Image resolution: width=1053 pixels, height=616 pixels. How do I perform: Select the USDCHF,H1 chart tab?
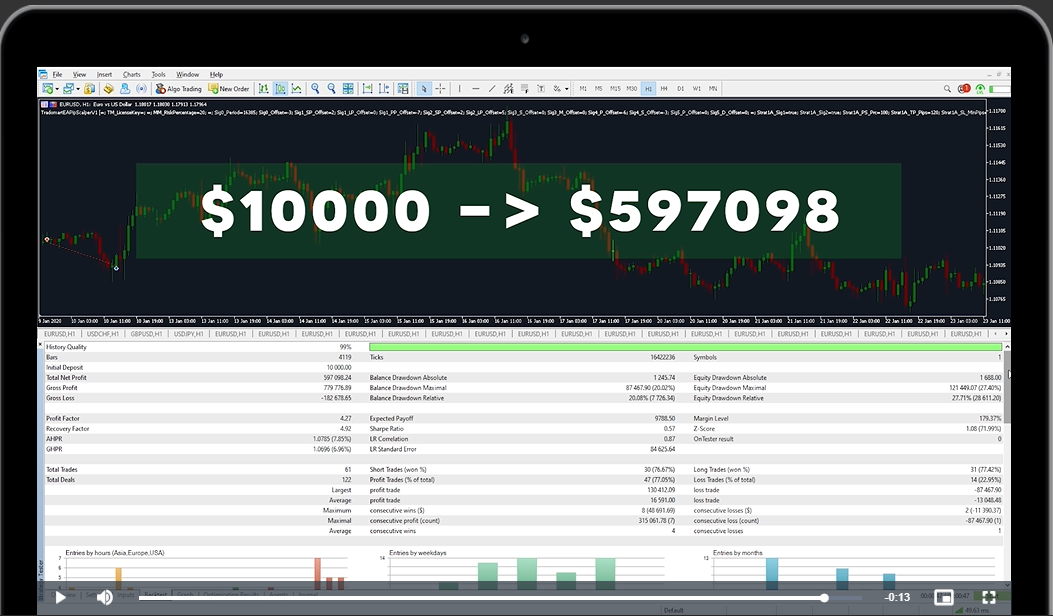(103, 334)
